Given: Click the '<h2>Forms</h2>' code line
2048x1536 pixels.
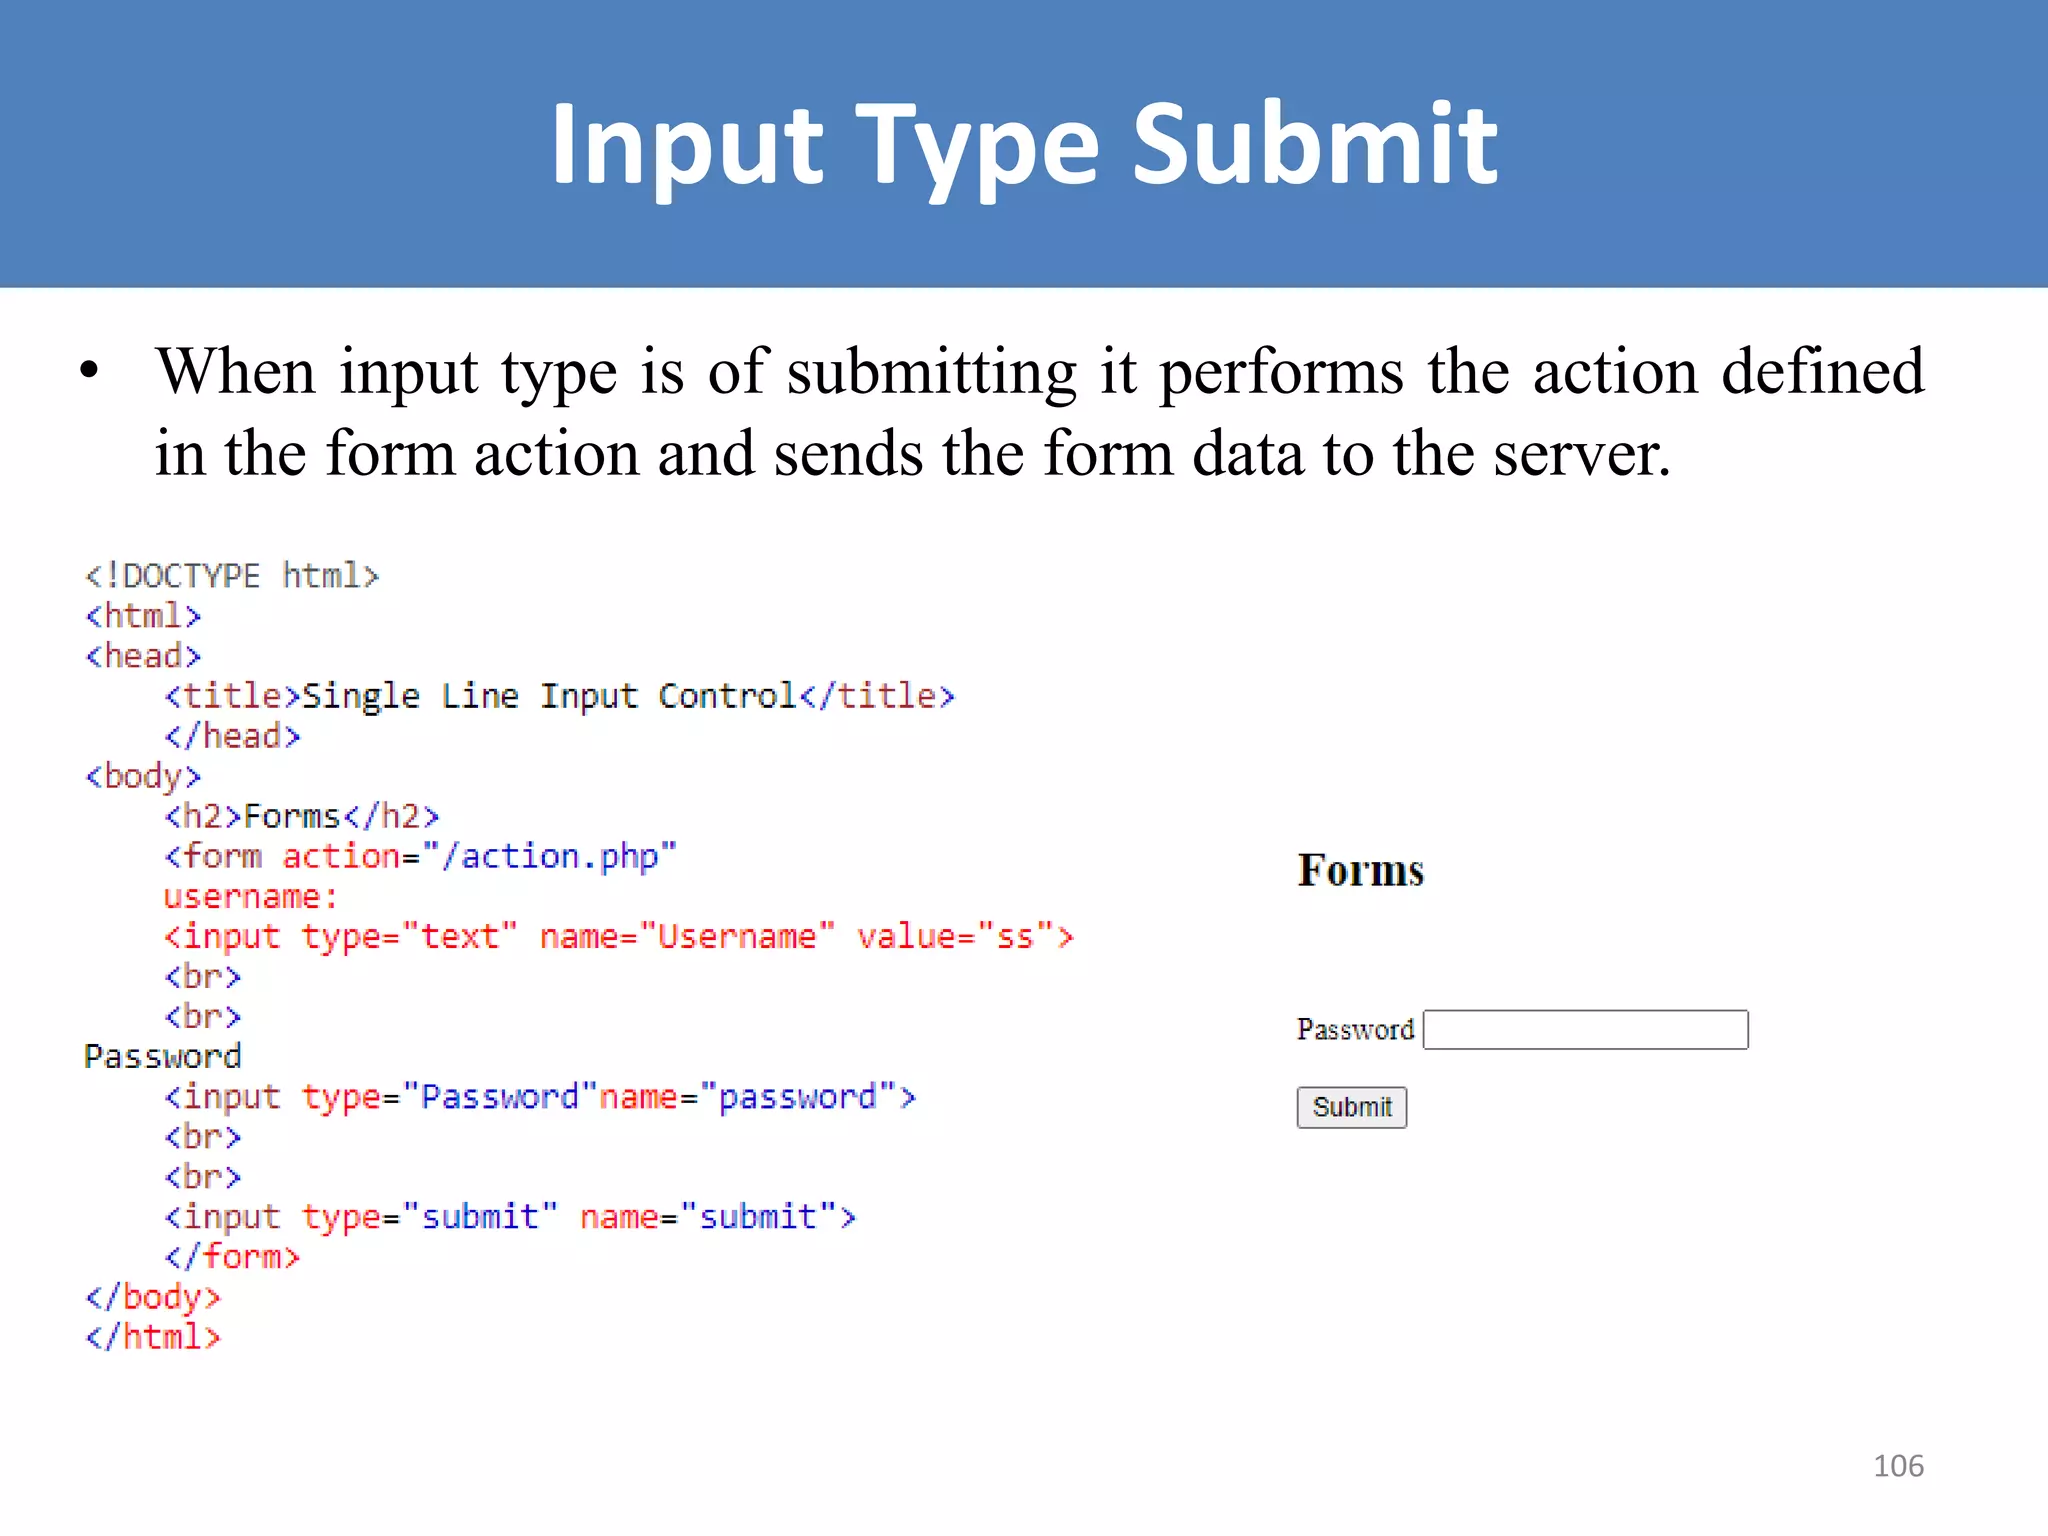Looking at the screenshot, I should pyautogui.click(x=302, y=817).
